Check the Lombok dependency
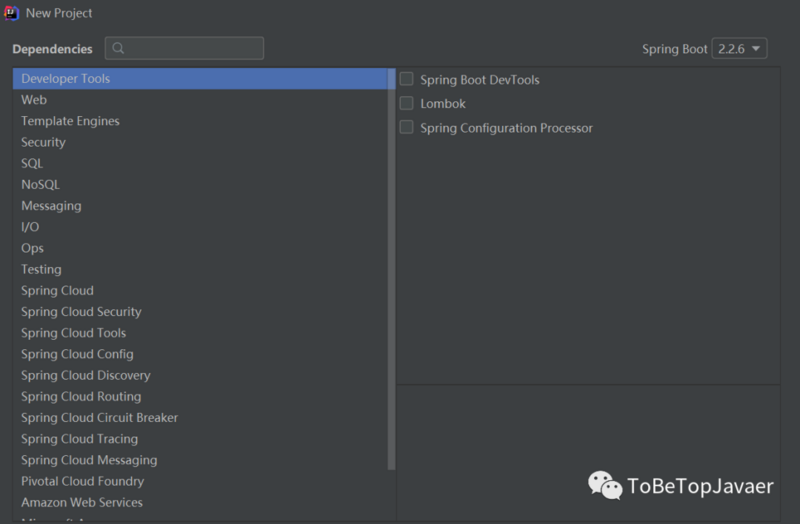 (x=407, y=103)
